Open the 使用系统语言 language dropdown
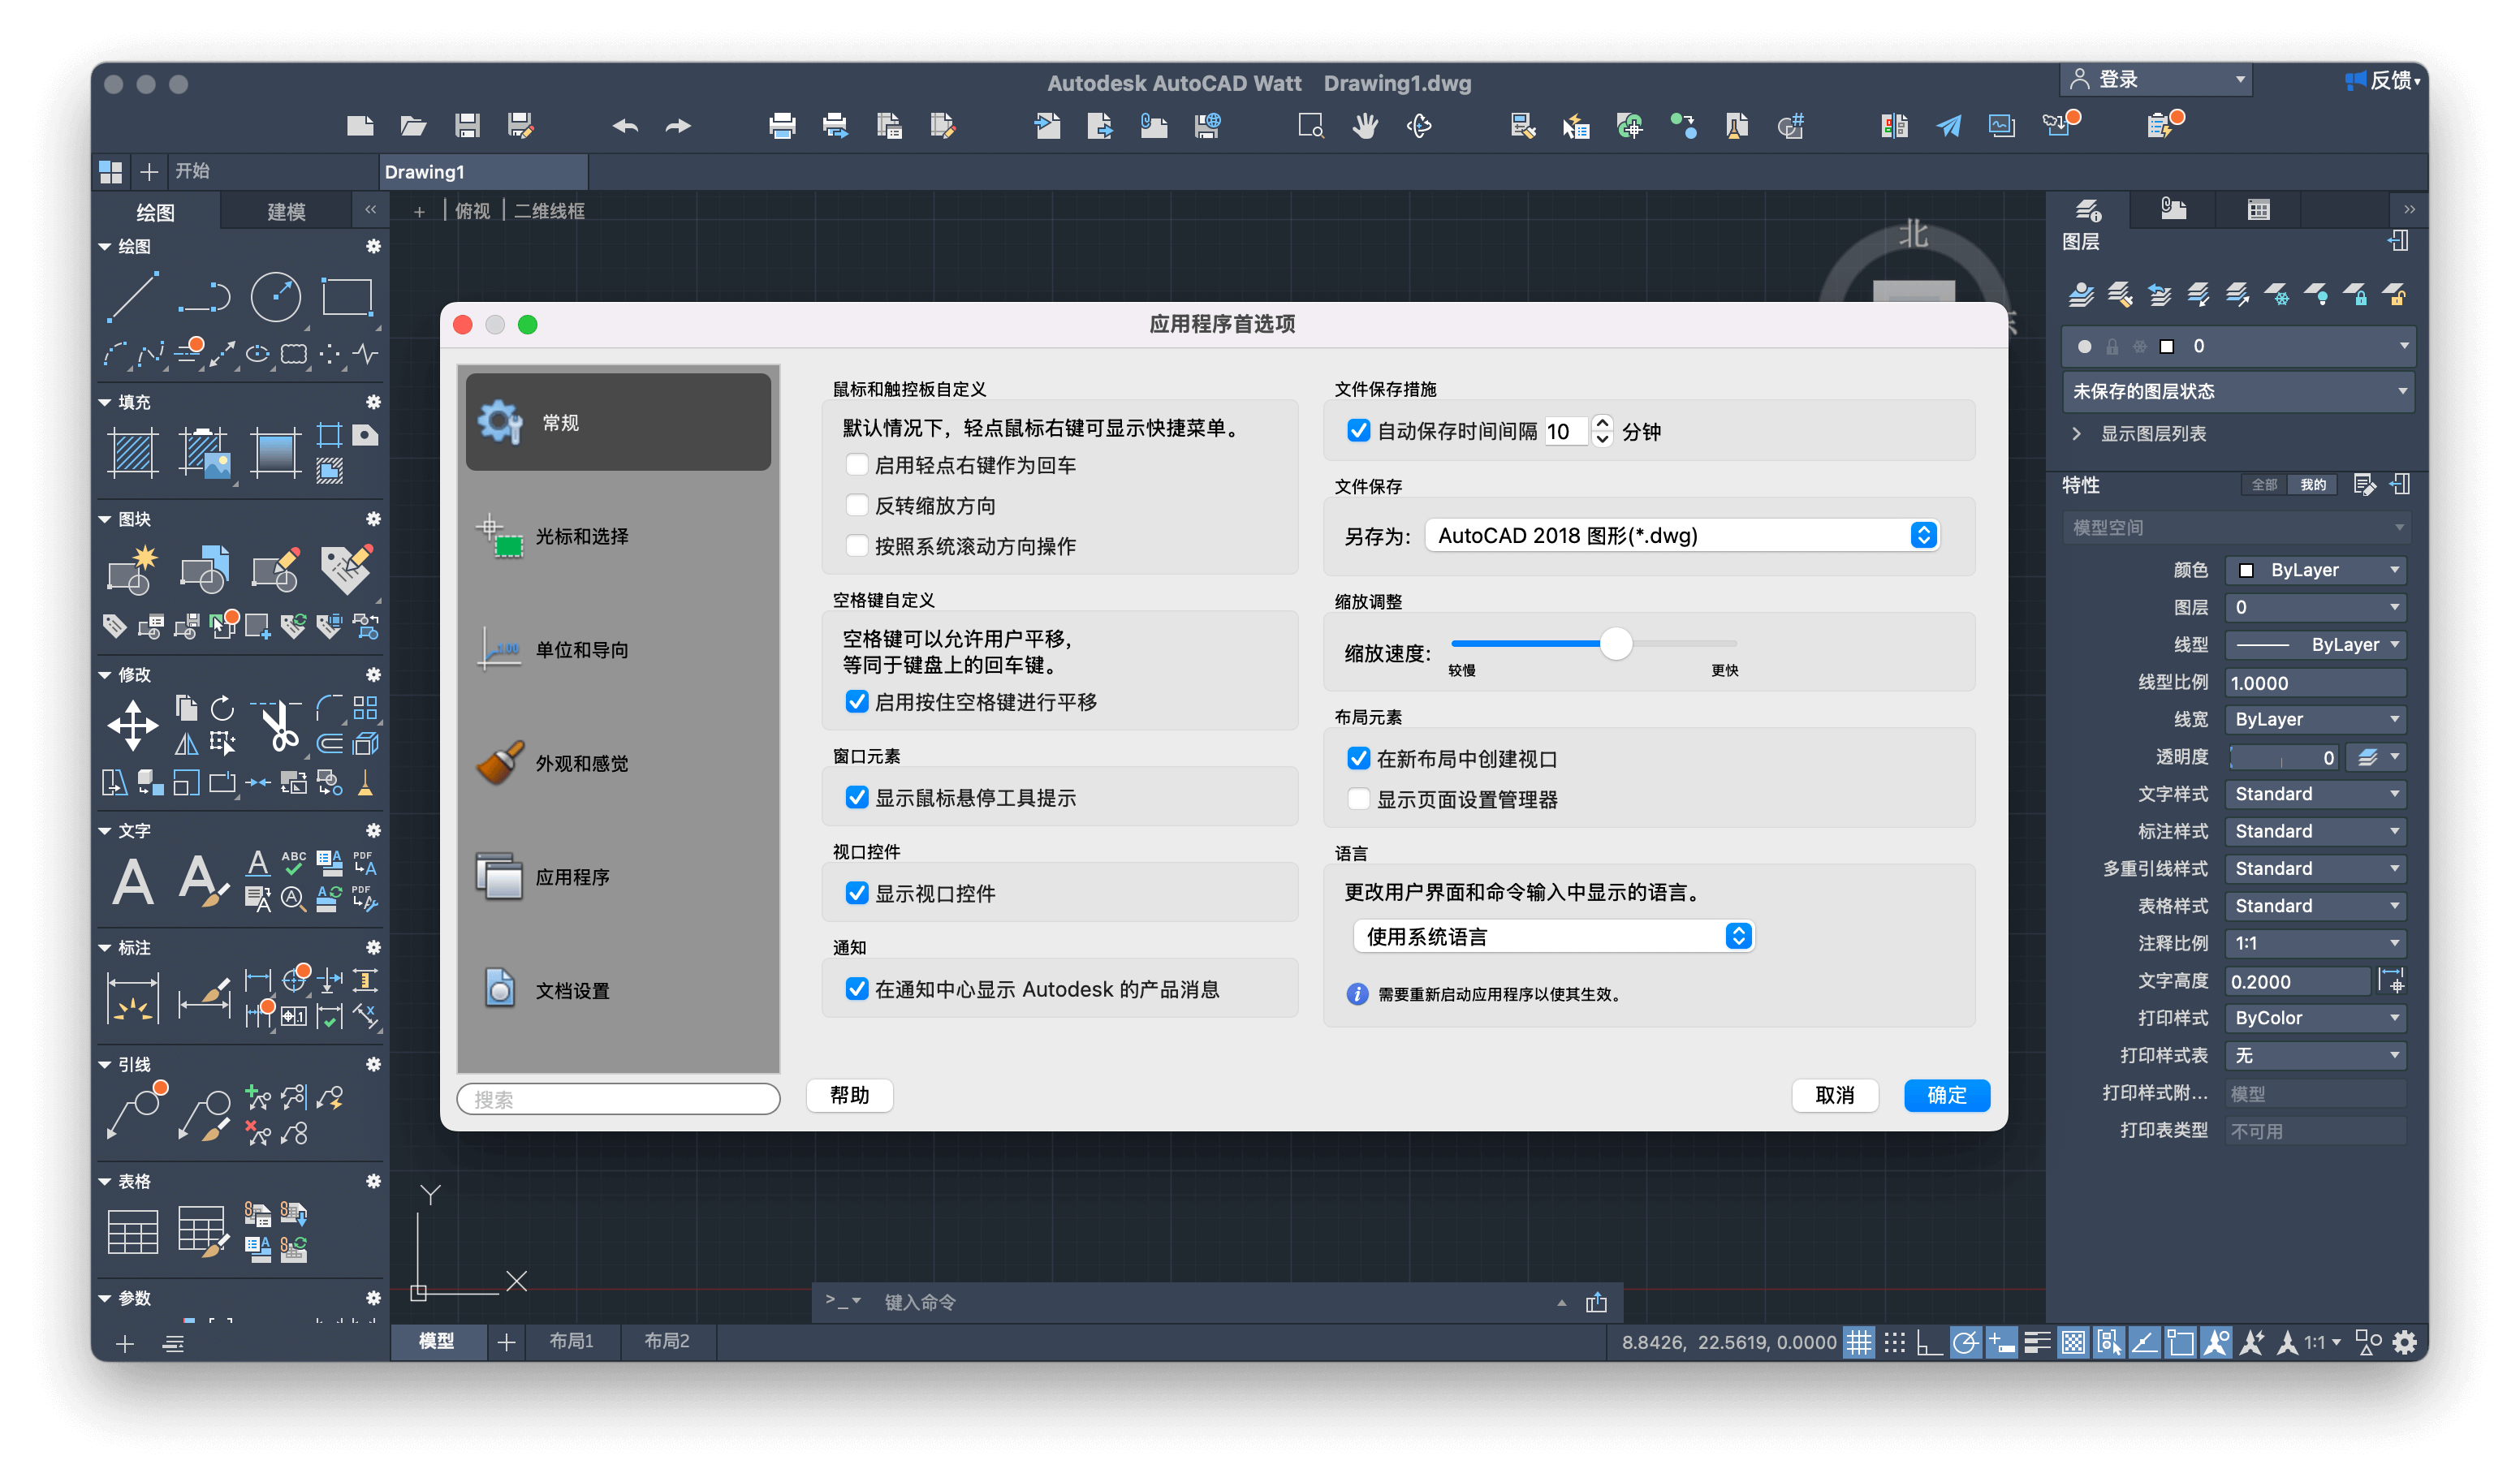The image size is (2520, 1482). pyautogui.click(x=1739, y=936)
